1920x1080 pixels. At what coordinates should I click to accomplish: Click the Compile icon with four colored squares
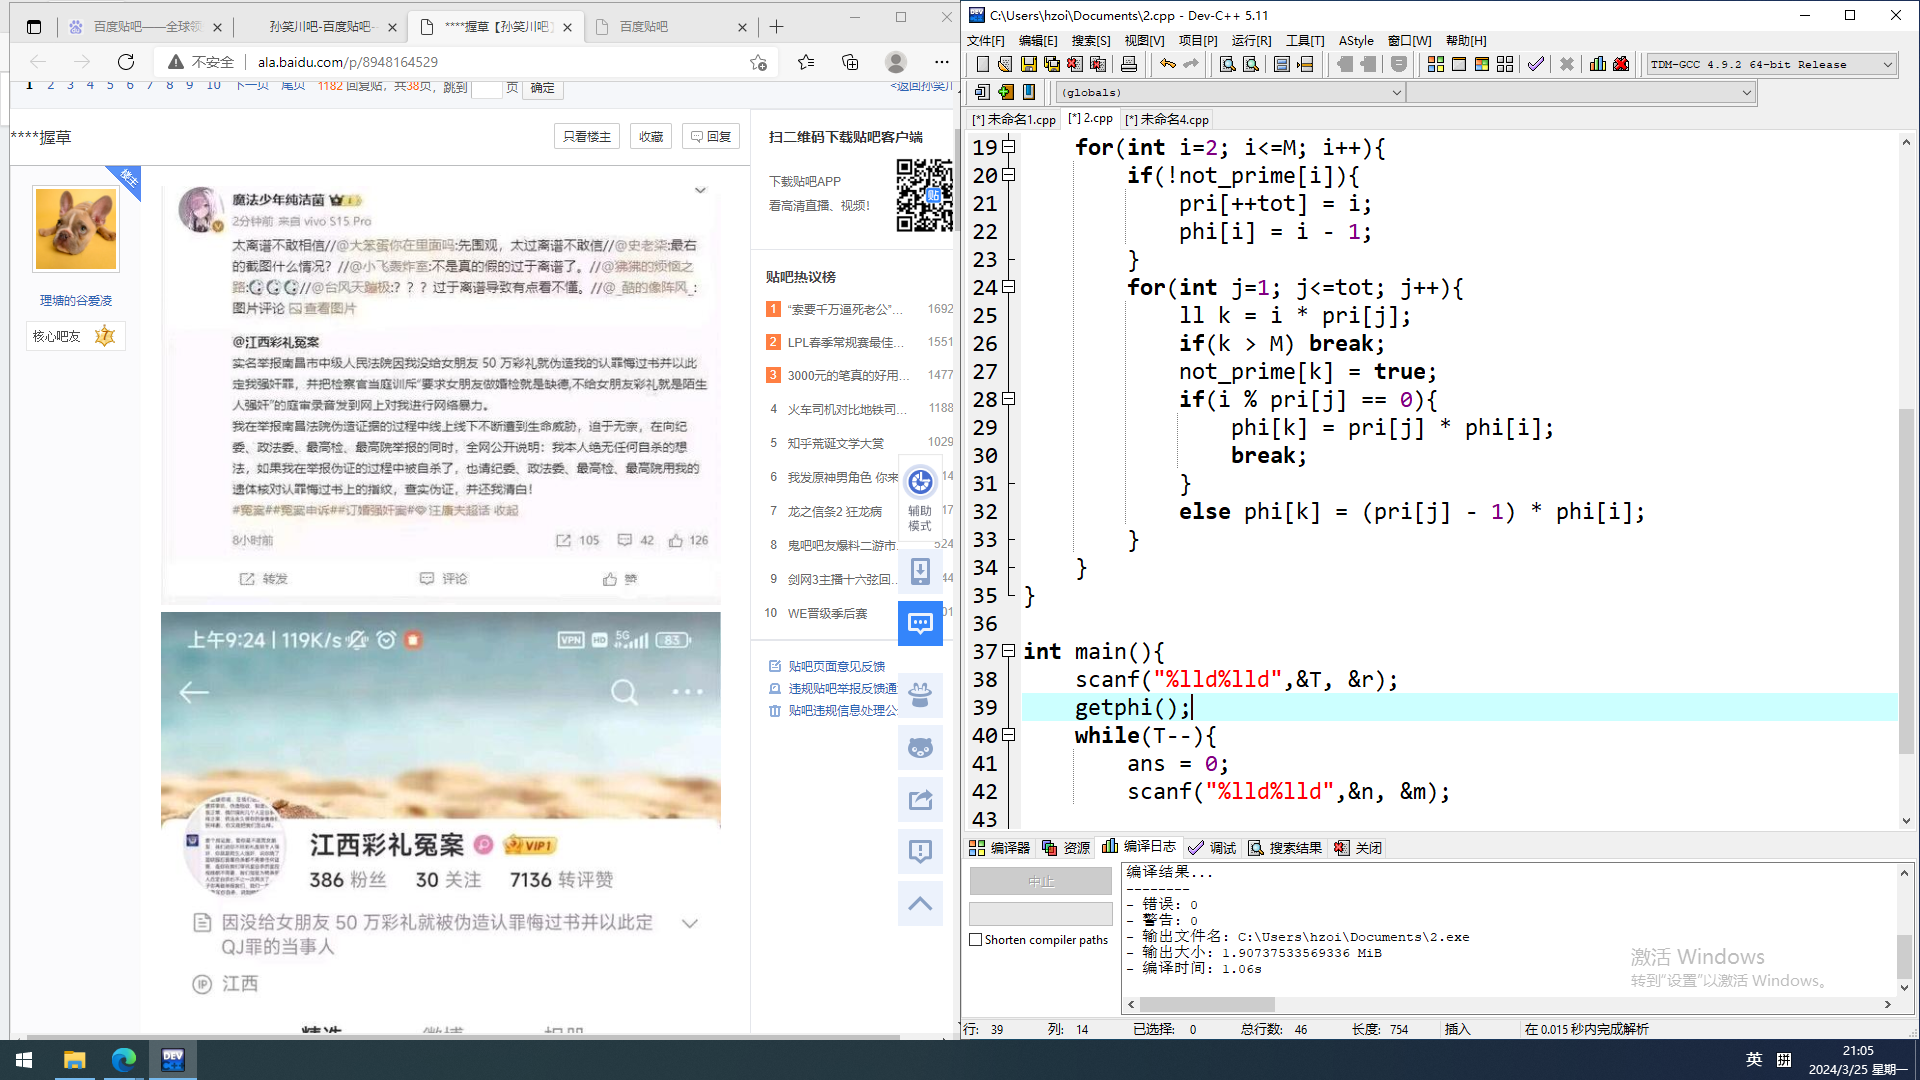click(x=1435, y=64)
